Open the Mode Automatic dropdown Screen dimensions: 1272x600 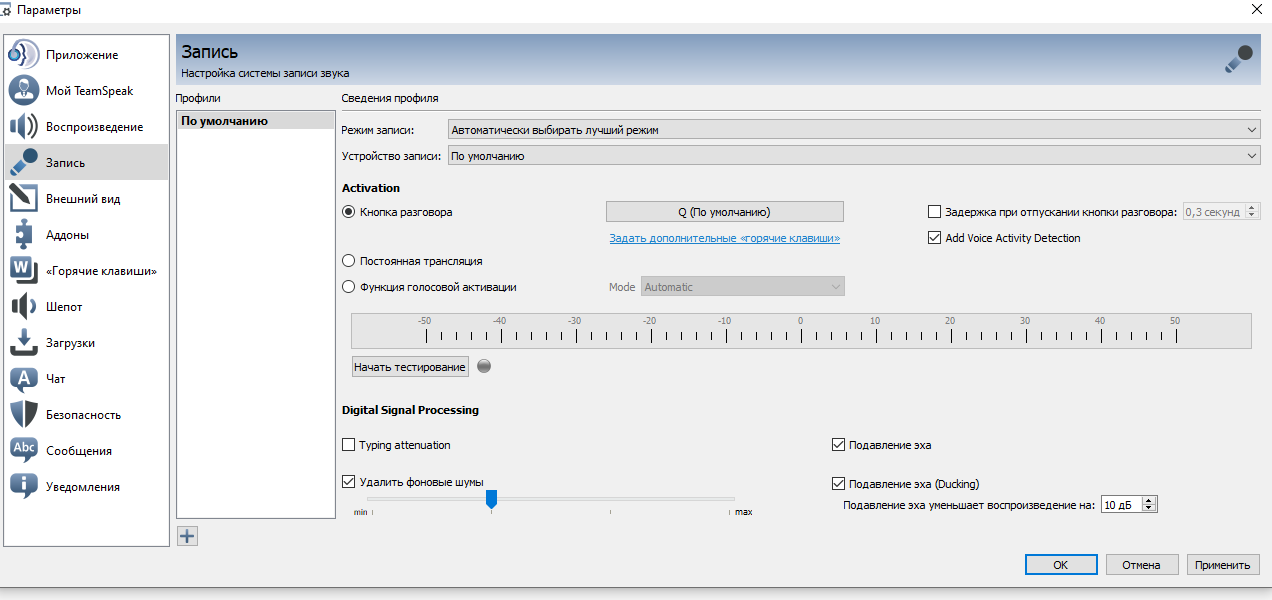(x=743, y=287)
